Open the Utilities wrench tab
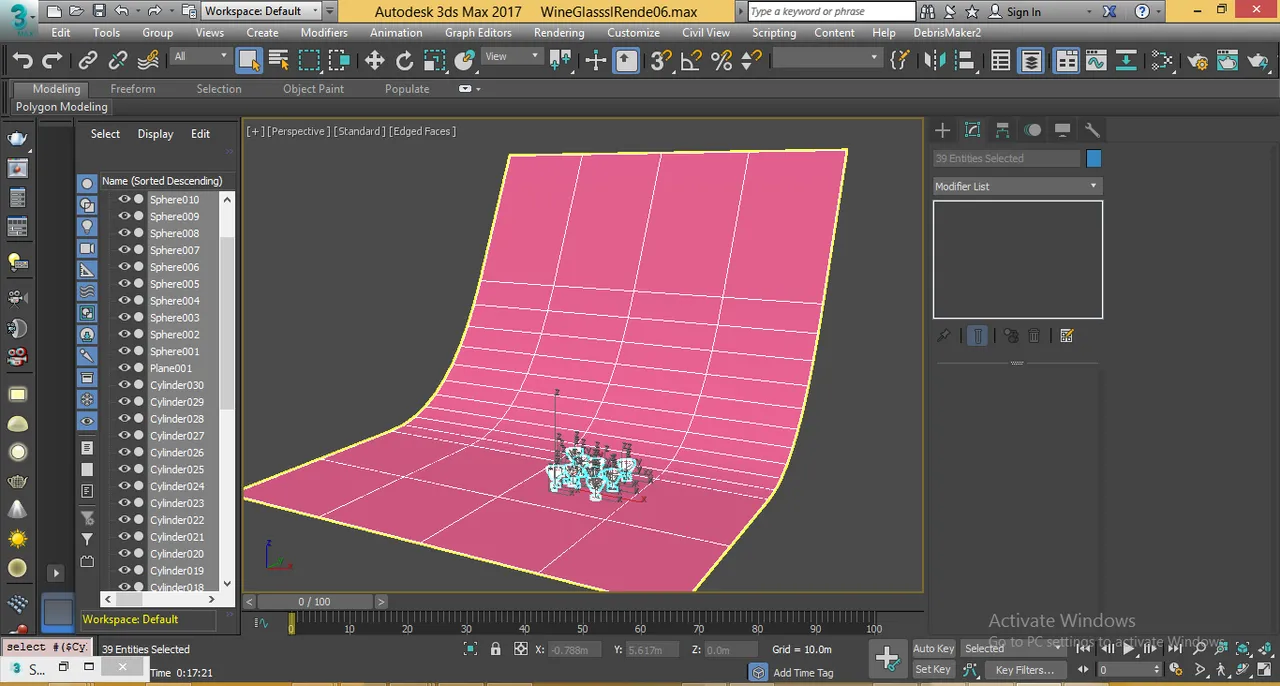1280x686 pixels. [1092, 130]
